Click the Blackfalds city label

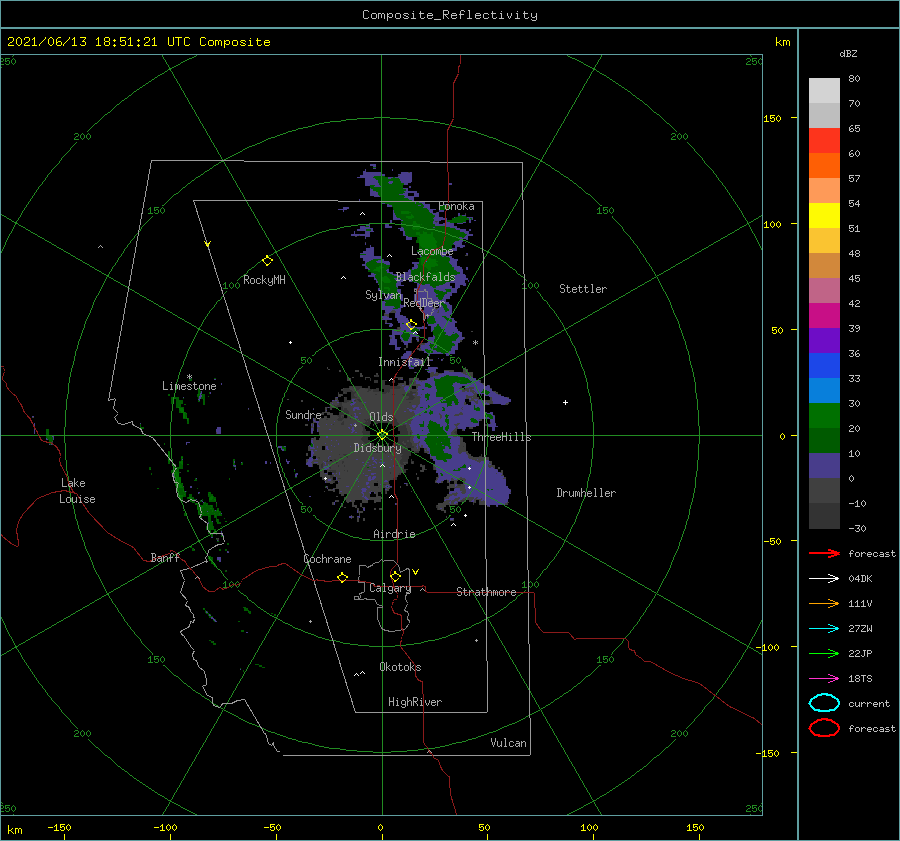(425, 277)
